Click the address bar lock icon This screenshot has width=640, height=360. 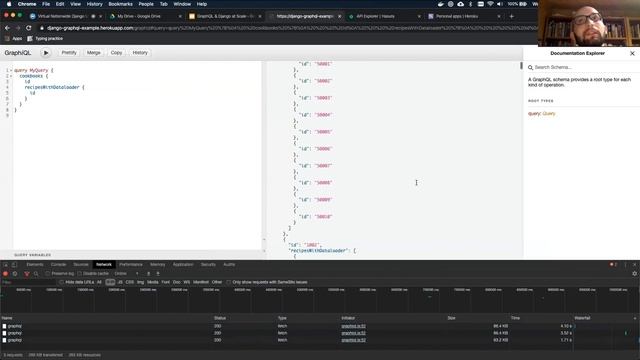tap(42, 28)
